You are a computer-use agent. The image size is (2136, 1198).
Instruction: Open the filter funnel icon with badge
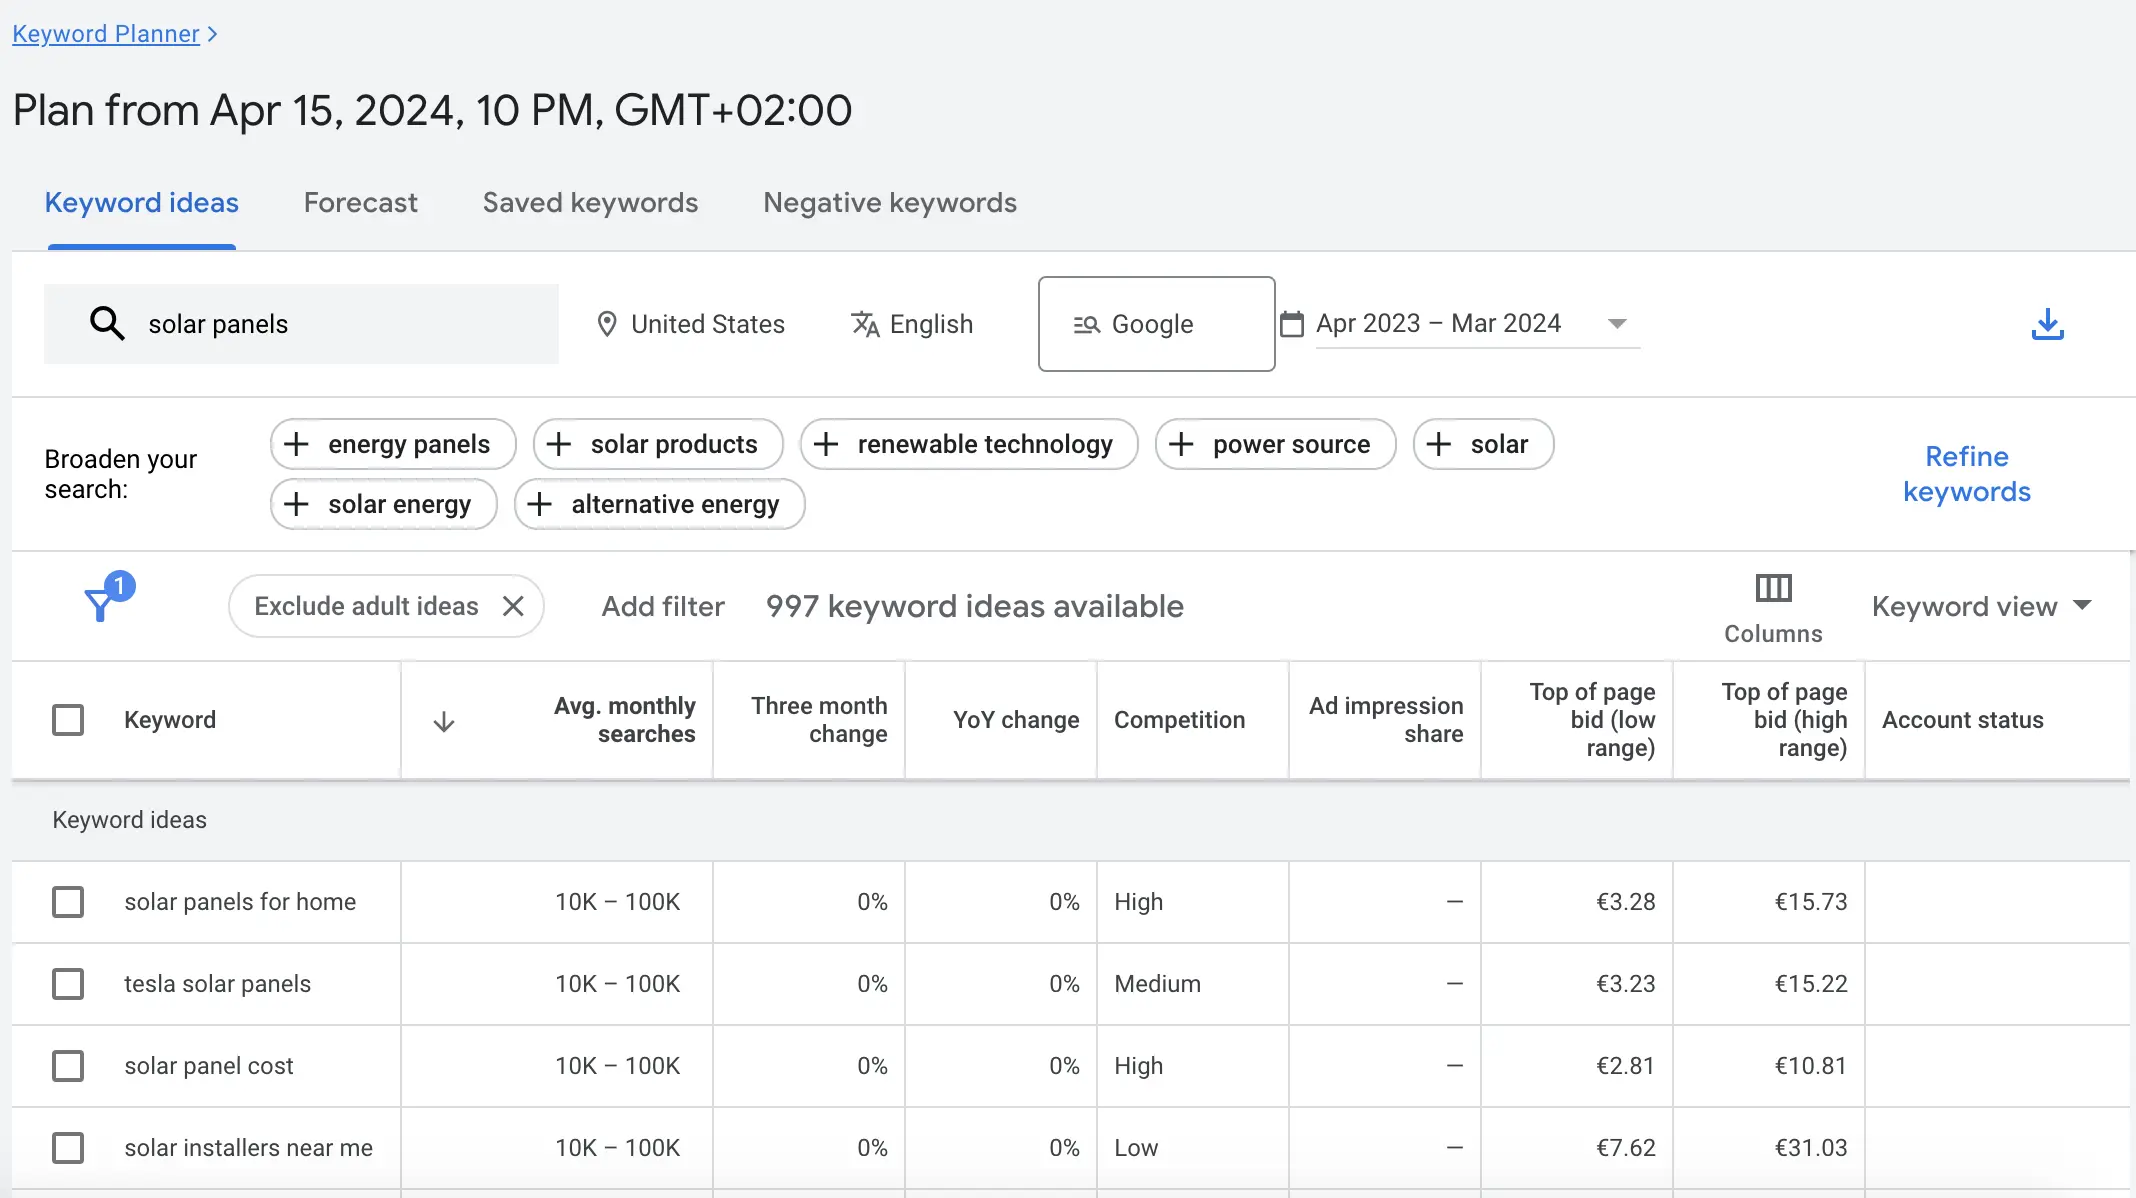pos(108,597)
